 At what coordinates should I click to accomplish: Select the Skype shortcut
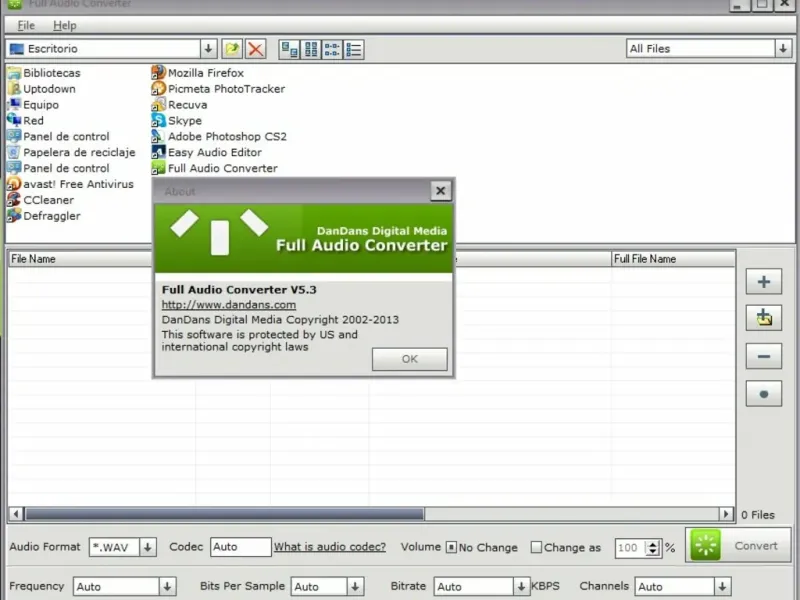click(177, 120)
